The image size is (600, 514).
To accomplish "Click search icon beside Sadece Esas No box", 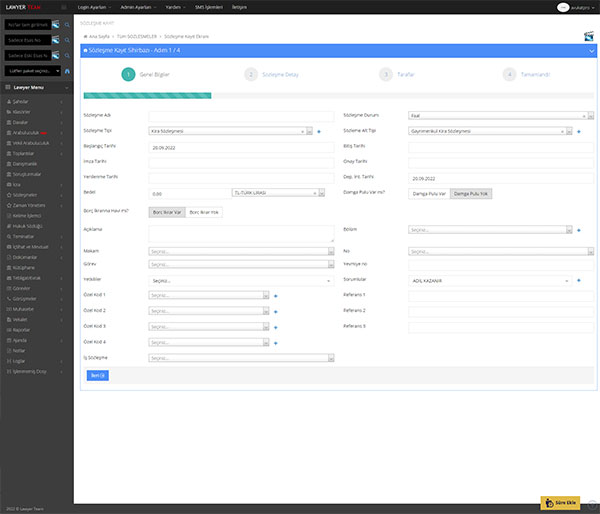I will [67, 40].
